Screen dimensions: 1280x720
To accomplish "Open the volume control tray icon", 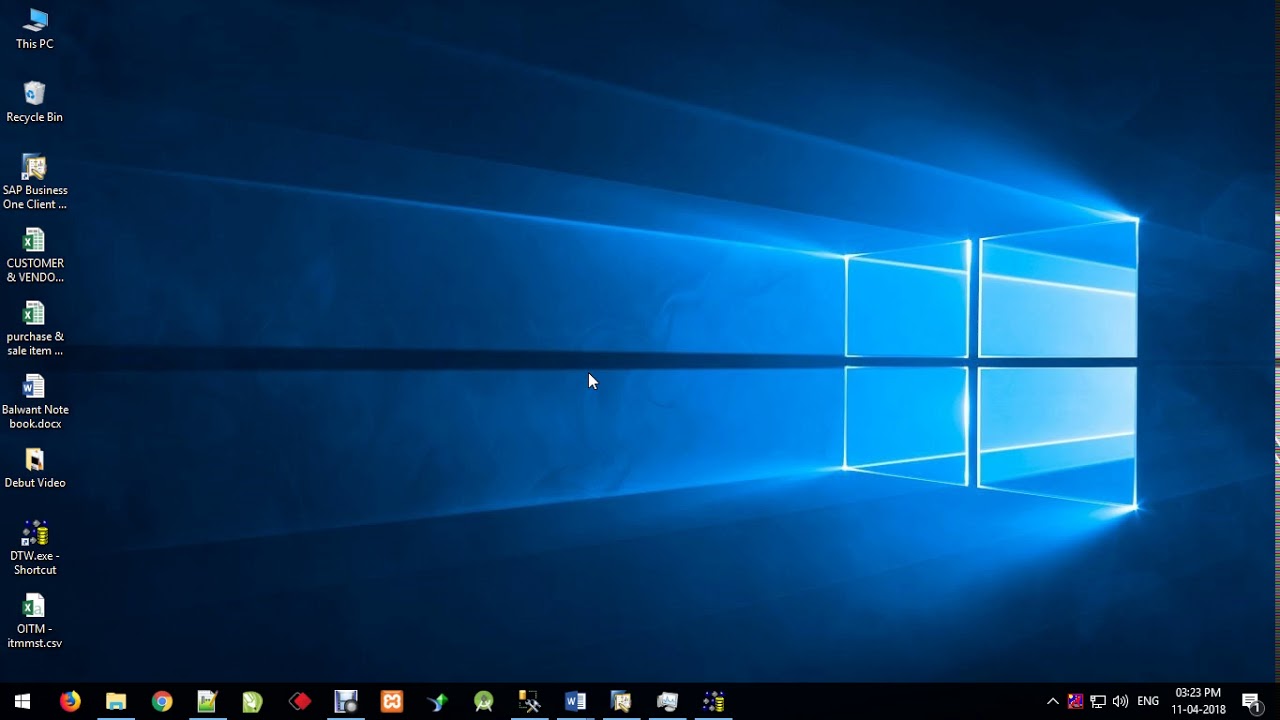I will tap(1120, 701).
